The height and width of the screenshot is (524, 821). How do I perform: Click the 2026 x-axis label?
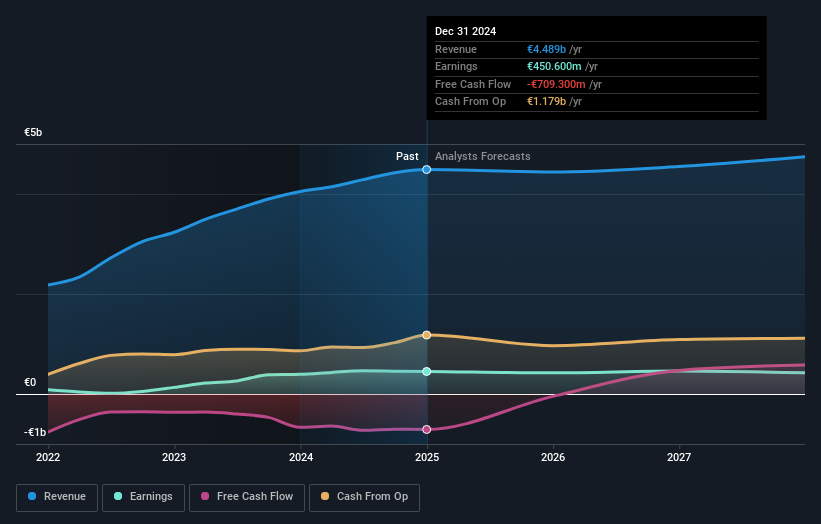(x=553, y=457)
